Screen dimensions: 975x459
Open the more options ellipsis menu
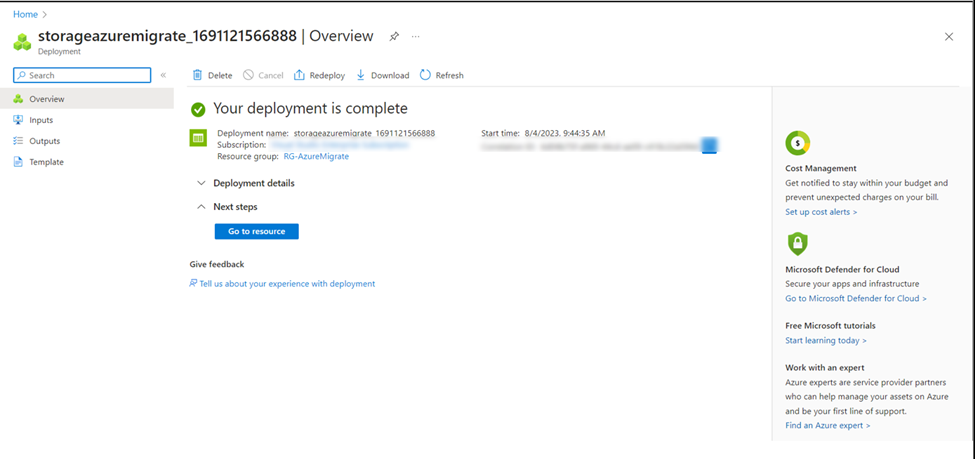coord(415,37)
